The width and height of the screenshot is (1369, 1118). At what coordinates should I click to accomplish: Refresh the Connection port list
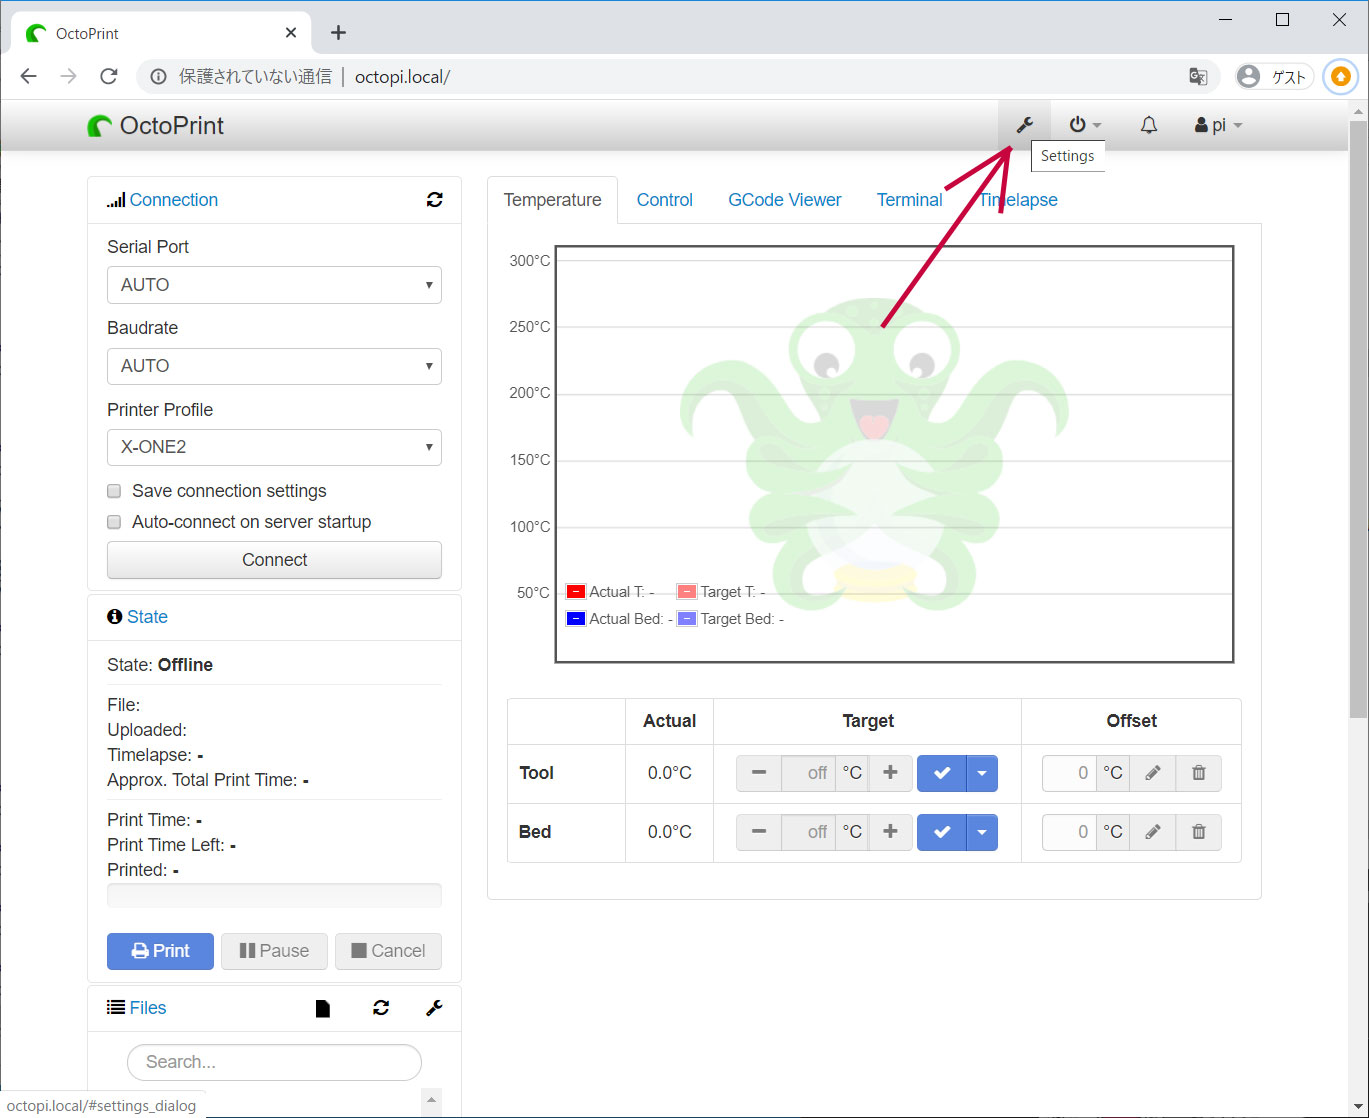(434, 200)
